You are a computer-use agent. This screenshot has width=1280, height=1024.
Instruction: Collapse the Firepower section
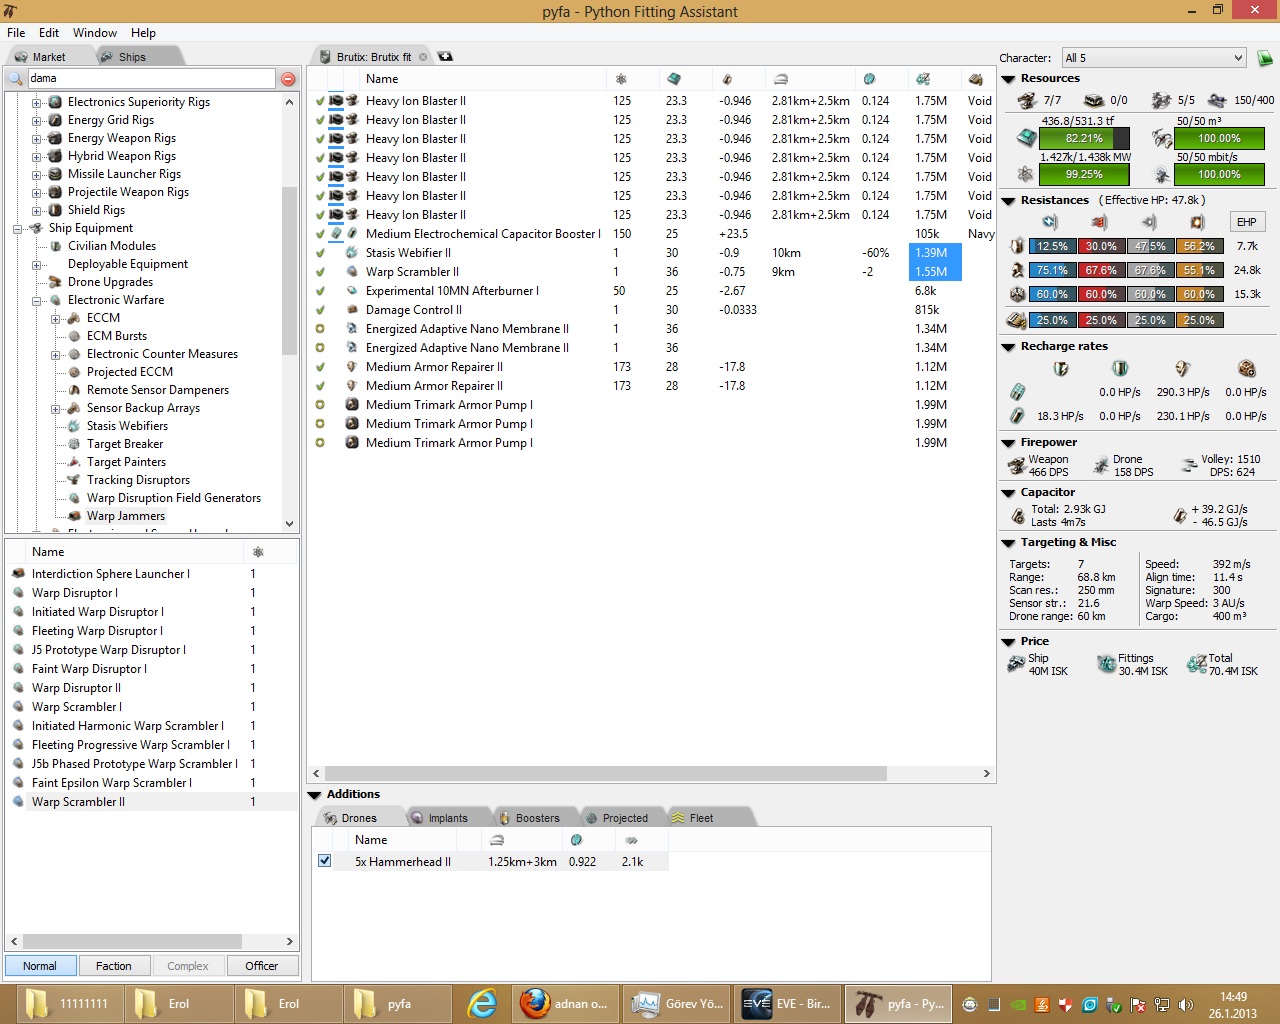(1008, 443)
